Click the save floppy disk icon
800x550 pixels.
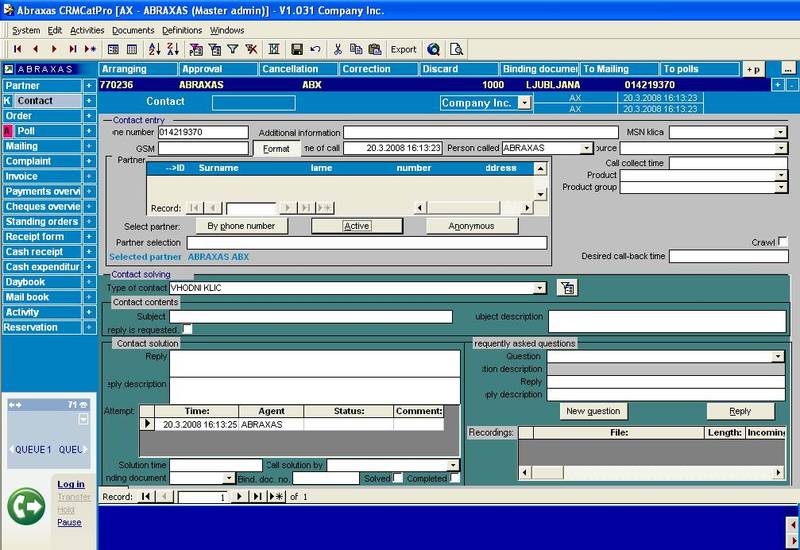pos(296,49)
